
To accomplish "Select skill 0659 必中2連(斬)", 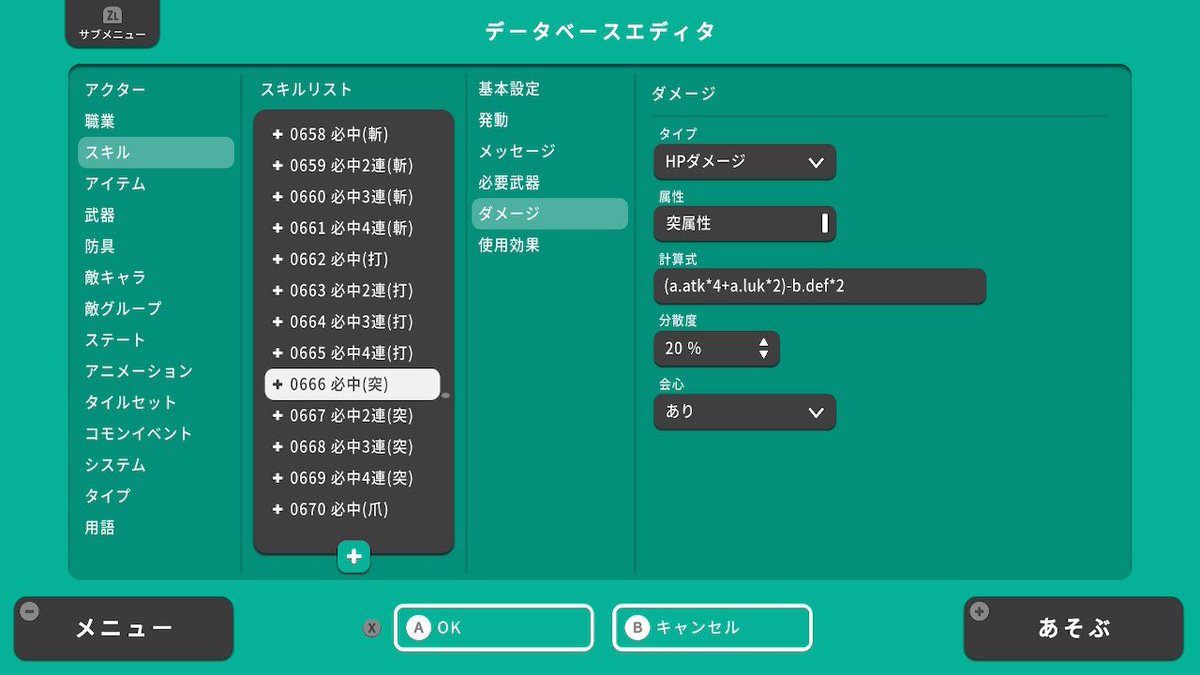I will coord(352,165).
